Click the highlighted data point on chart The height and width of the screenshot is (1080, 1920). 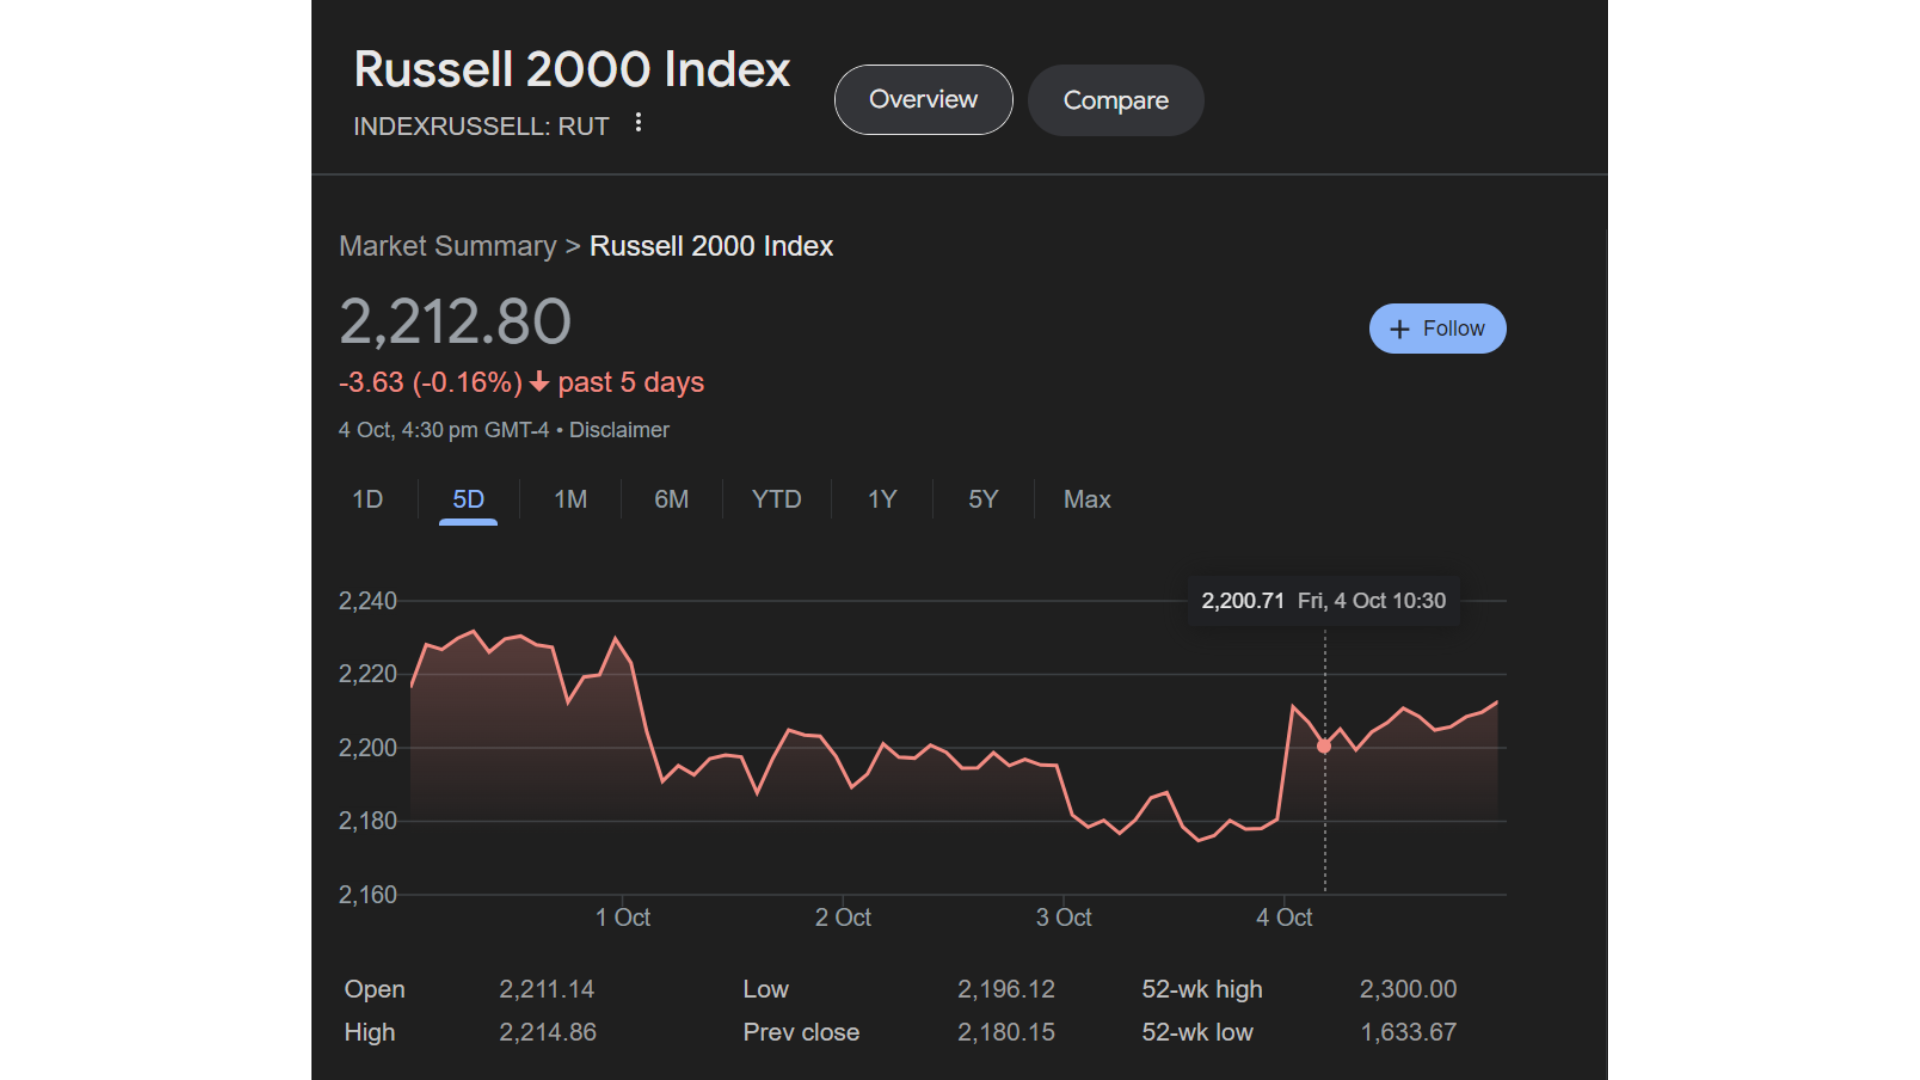[x=1324, y=746]
